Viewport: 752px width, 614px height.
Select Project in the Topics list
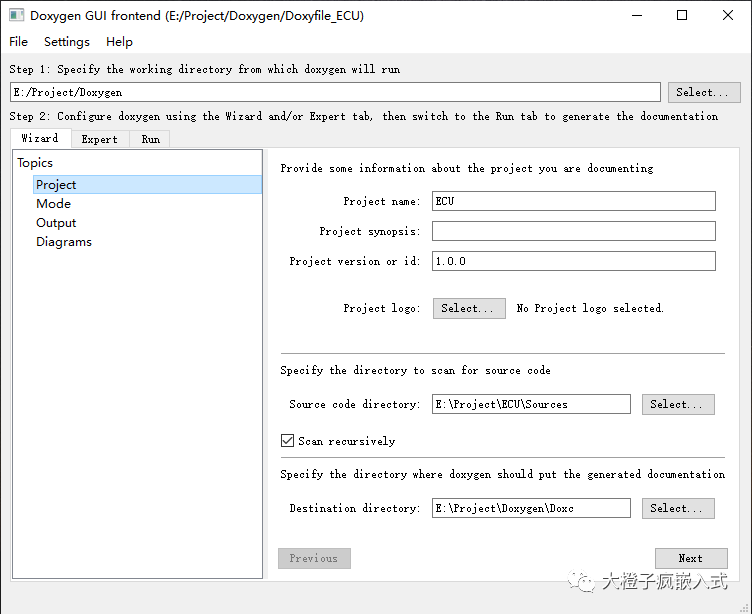point(56,185)
